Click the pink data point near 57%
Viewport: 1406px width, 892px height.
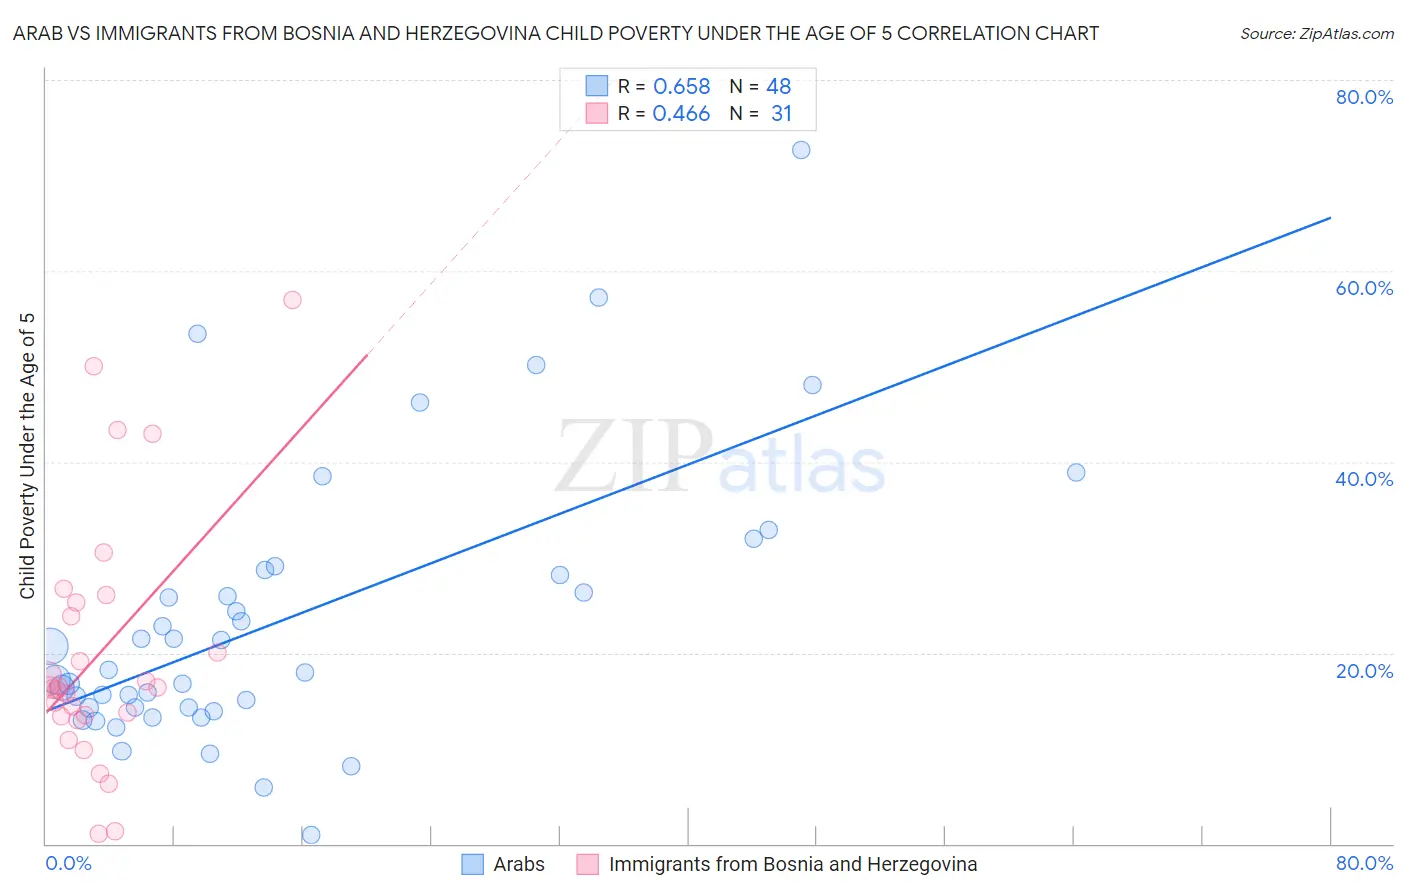292,300
